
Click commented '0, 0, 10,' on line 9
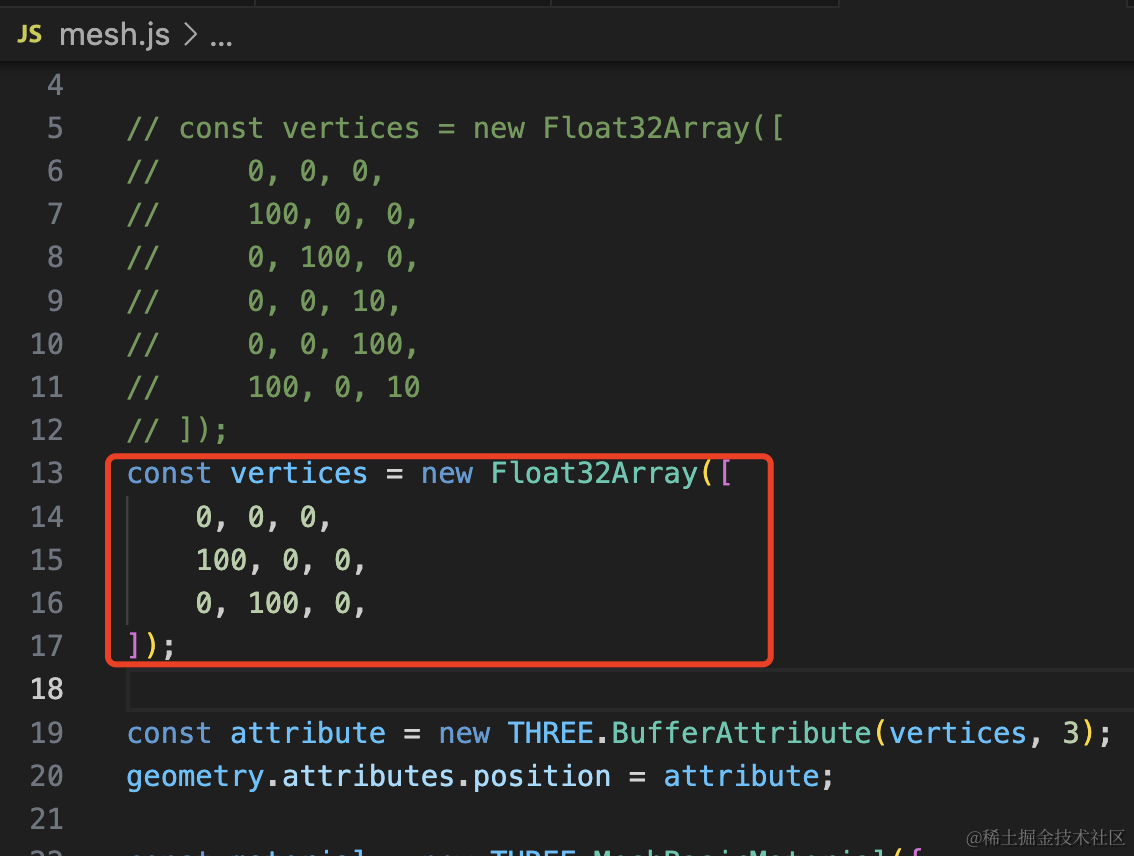(324, 301)
